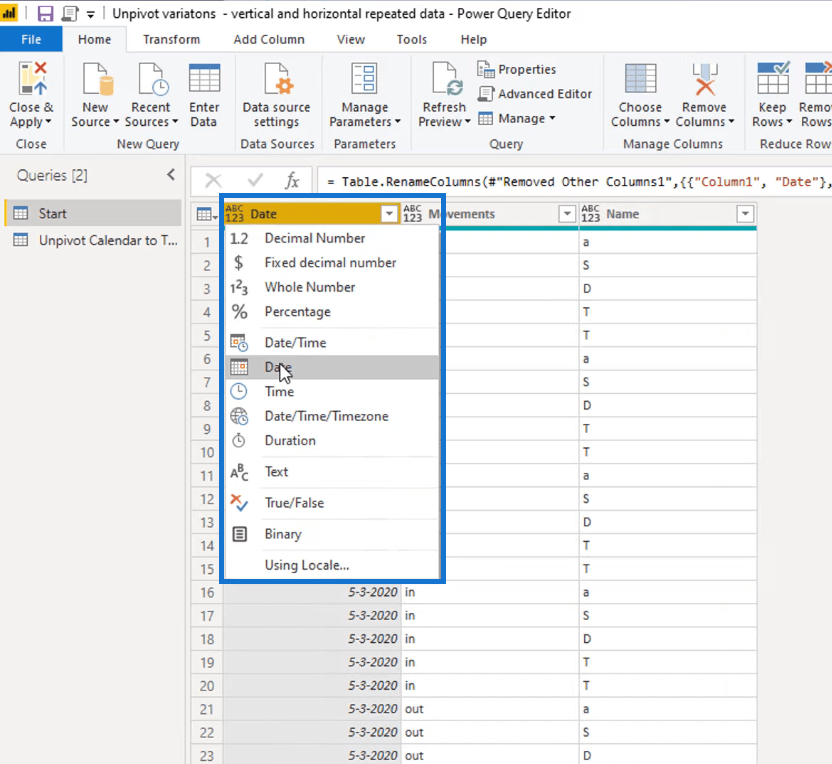Click the Save icon in title bar
832x764 pixels.
(45, 13)
